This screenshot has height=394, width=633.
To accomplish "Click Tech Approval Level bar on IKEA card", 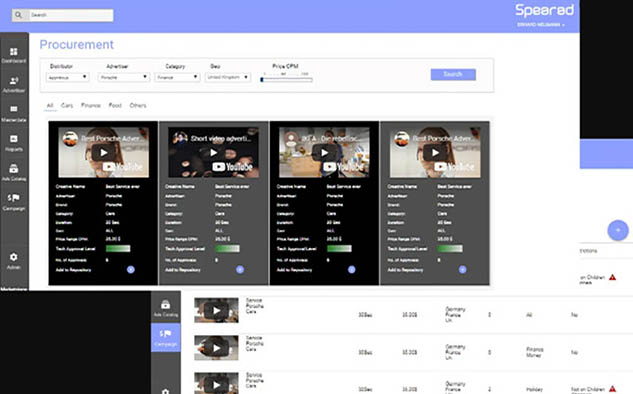I will tap(339, 249).
